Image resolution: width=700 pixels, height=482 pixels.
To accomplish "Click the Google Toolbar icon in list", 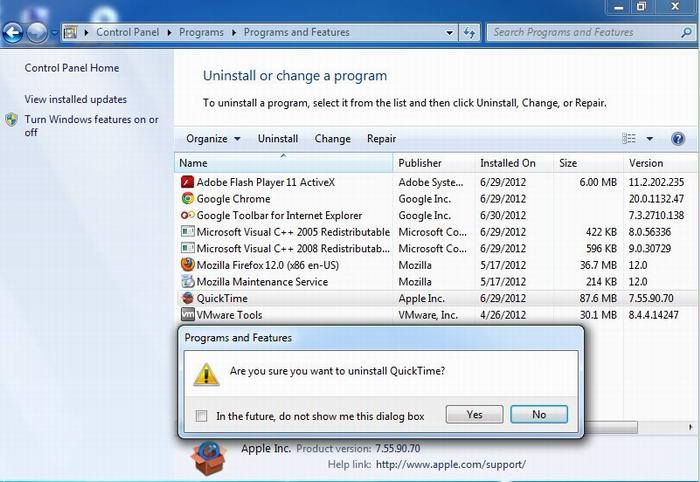I will pyautogui.click(x=188, y=215).
